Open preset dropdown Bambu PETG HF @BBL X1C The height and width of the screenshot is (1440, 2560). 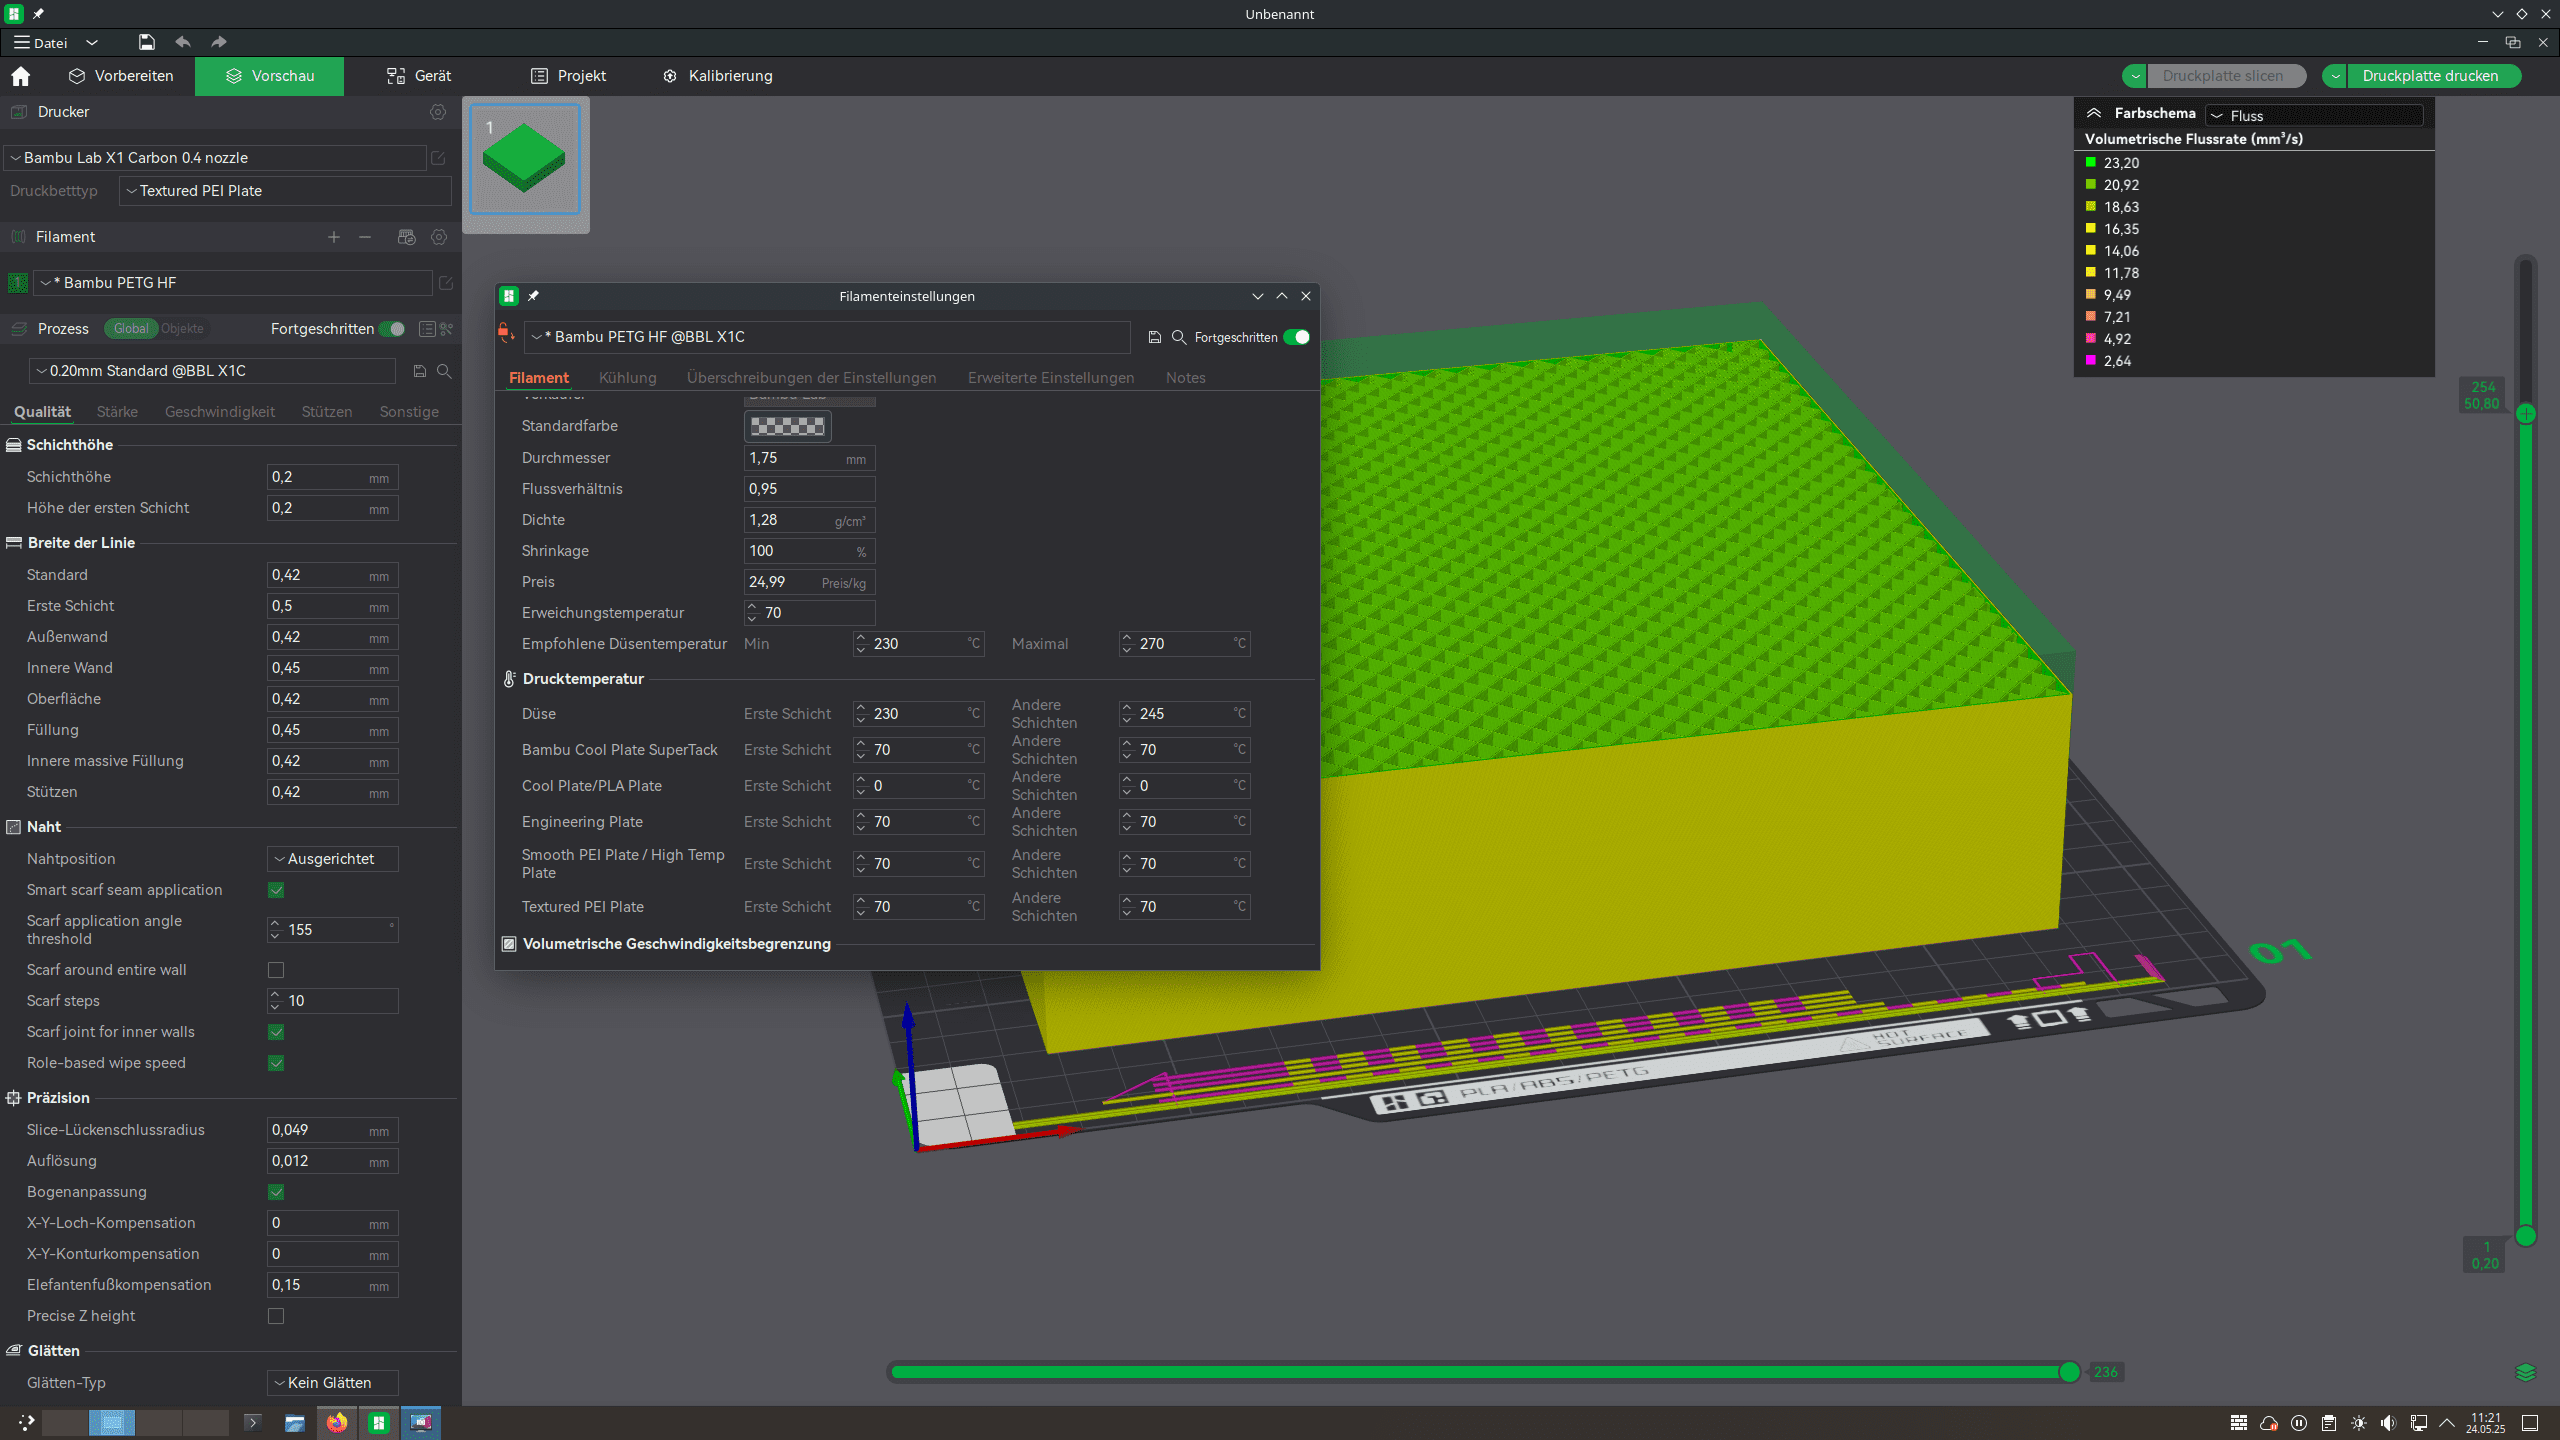tap(827, 337)
